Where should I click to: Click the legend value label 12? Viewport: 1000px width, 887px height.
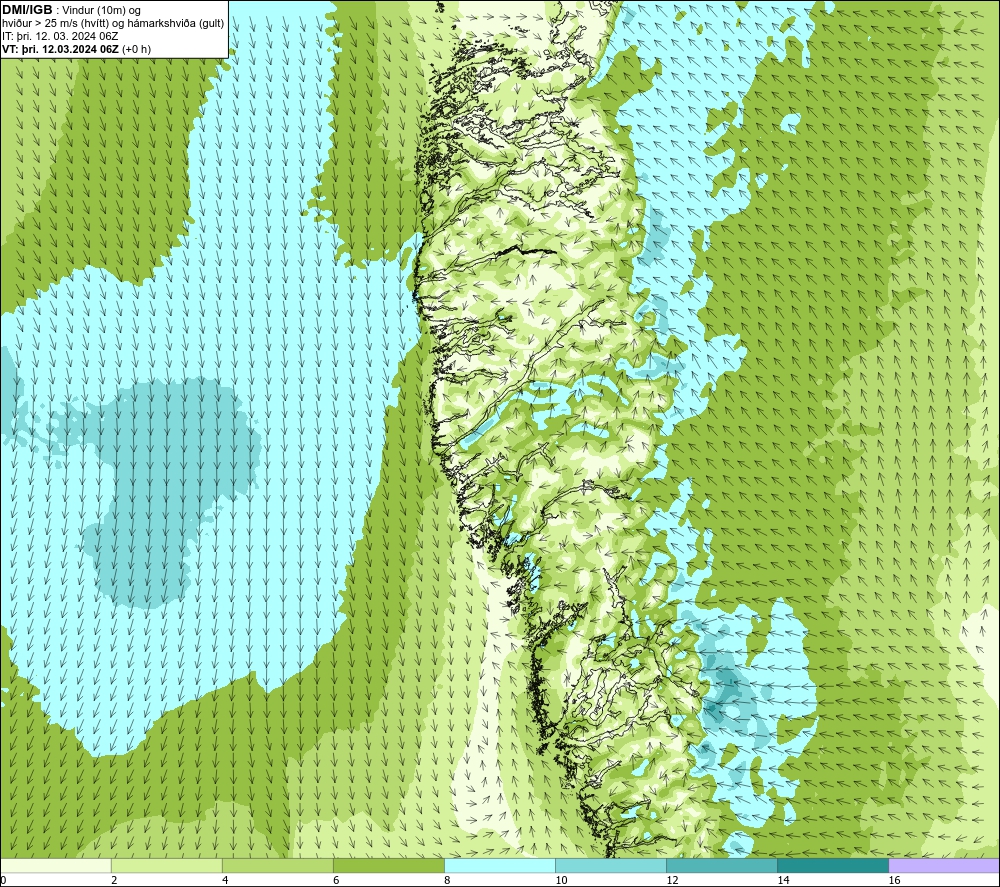tap(672, 881)
